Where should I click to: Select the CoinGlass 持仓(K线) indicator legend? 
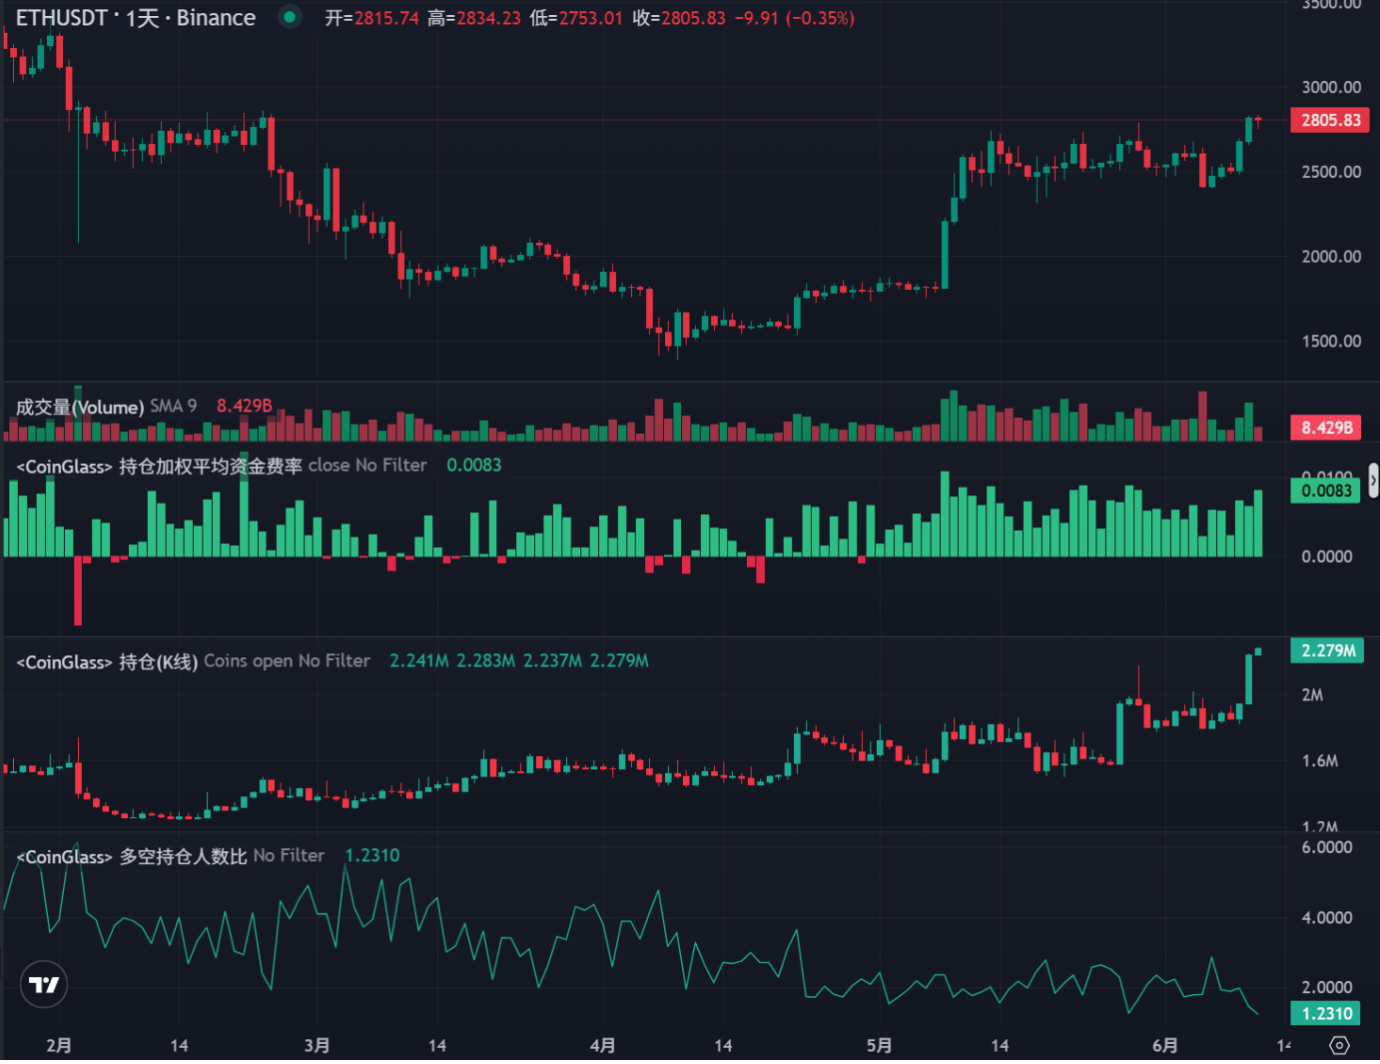coord(107,662)
